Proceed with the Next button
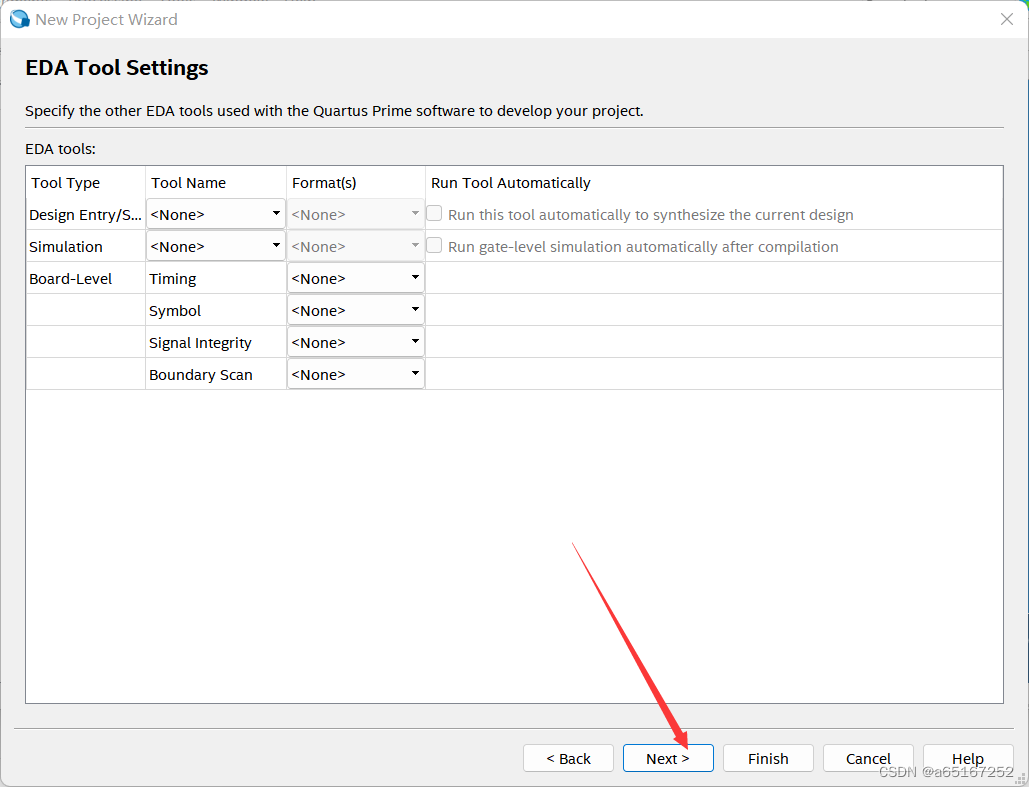This screenshot has width=1029, height=787. pos(668,758)
